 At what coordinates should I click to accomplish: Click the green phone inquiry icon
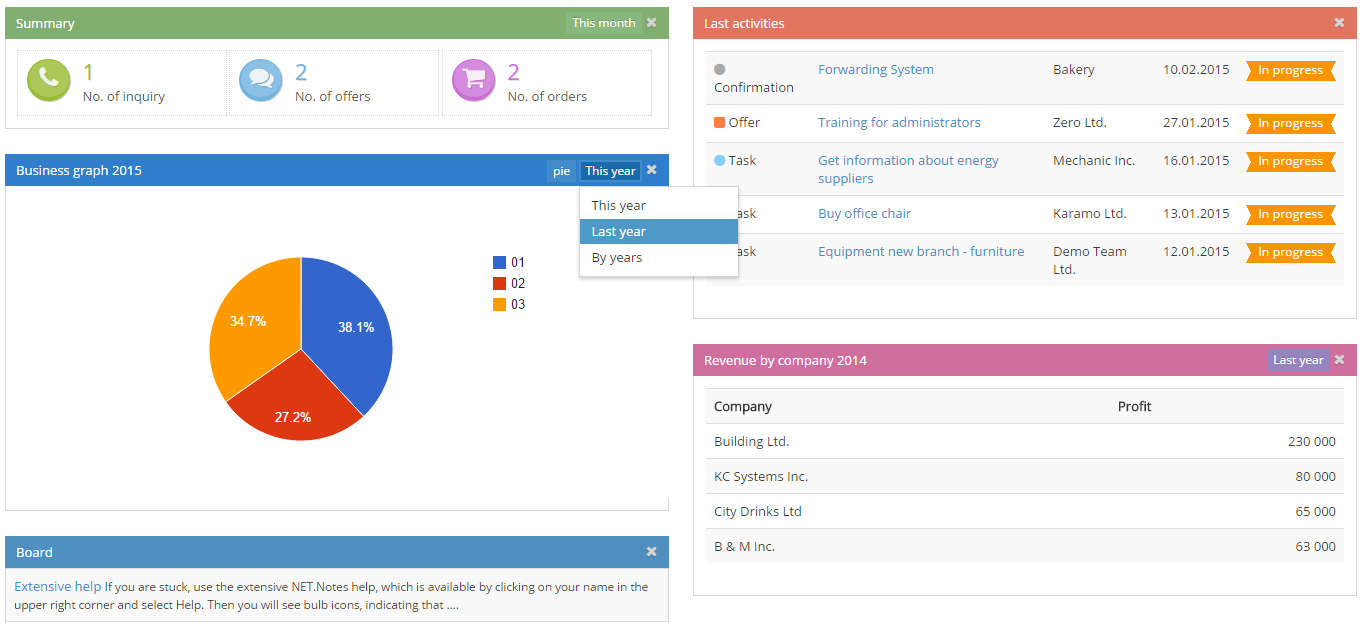(49, 81)
